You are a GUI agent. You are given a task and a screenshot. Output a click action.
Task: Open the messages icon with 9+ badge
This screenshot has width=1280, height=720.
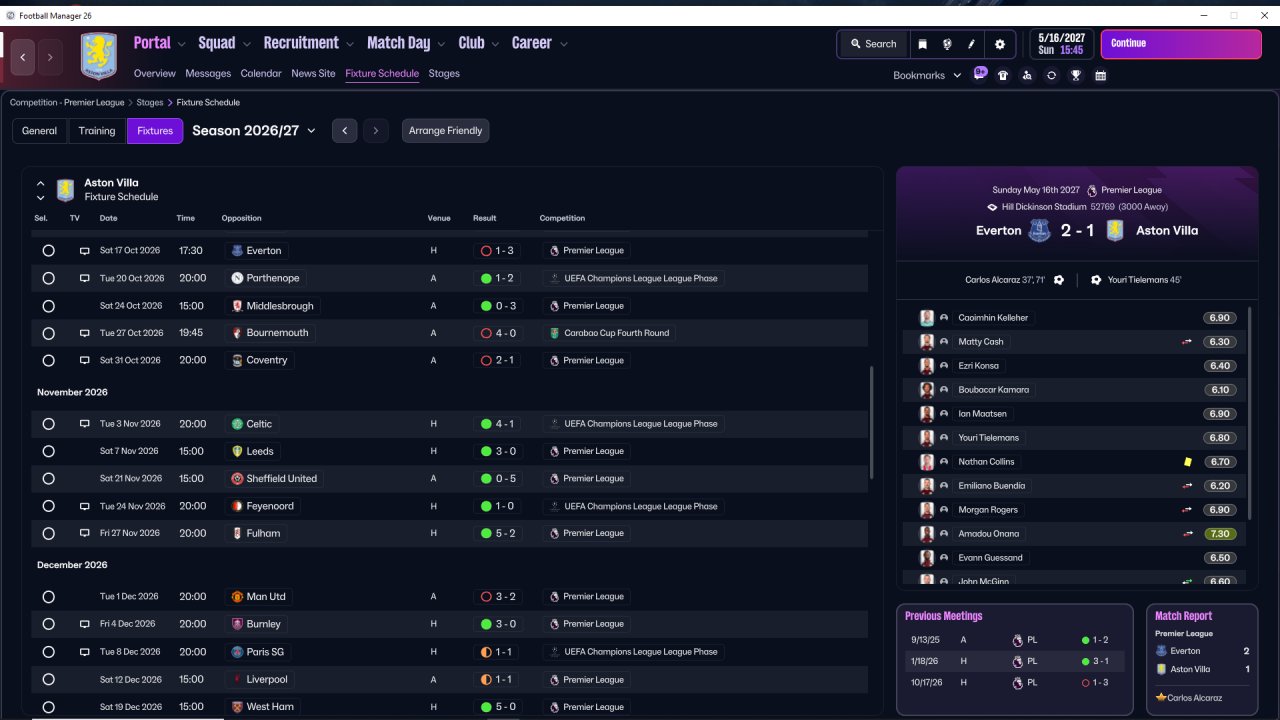[980, 74]
